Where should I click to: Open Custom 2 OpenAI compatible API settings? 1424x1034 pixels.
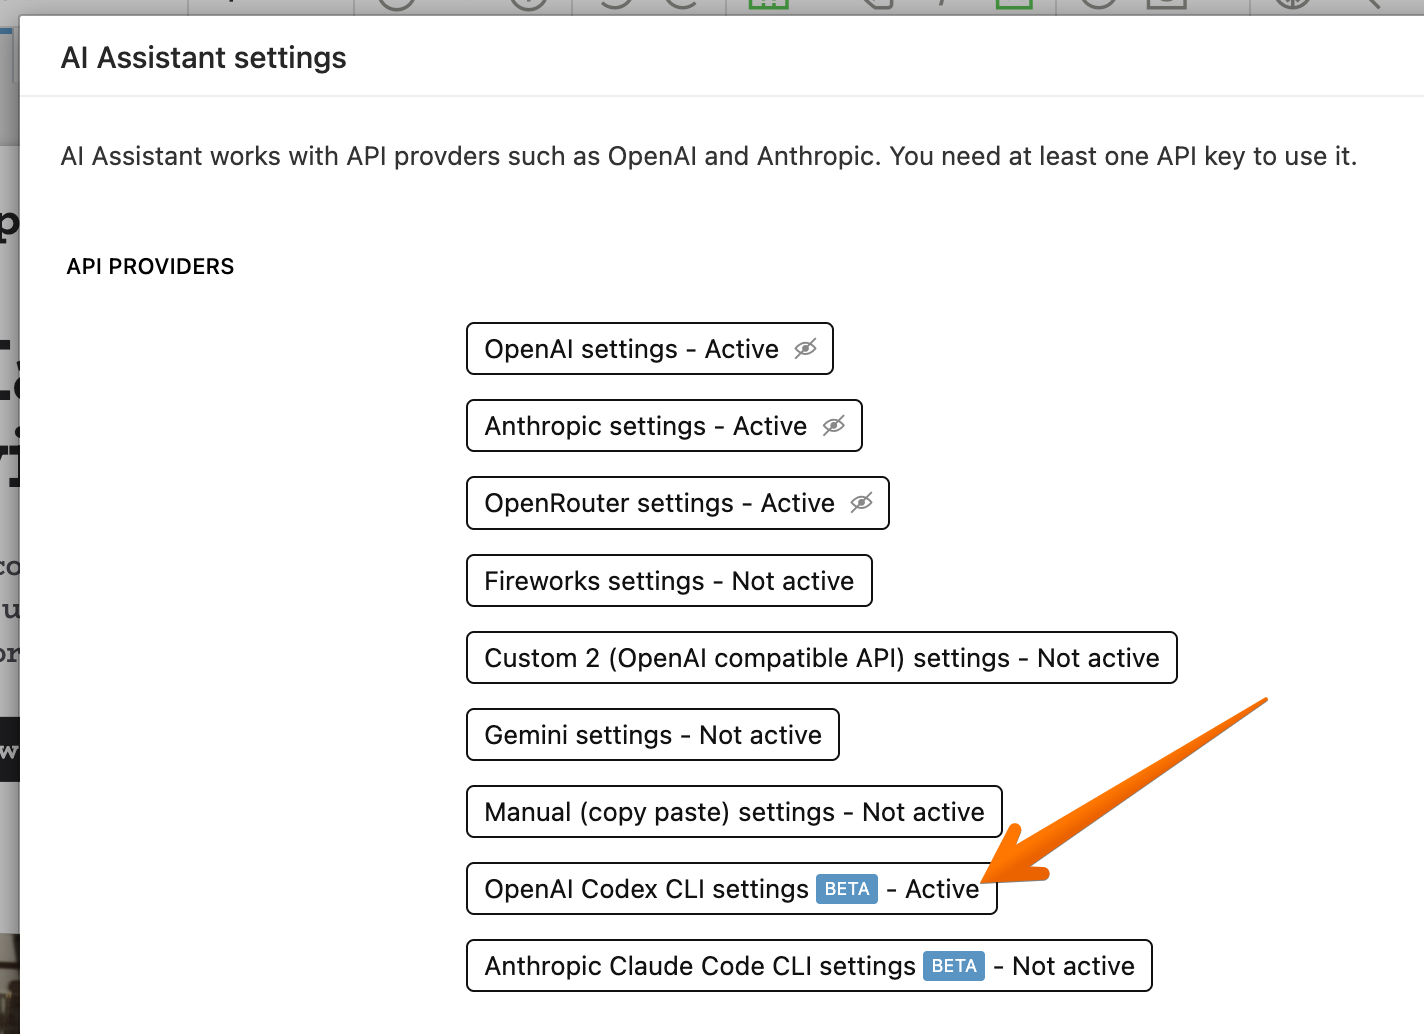click(x=820, y=658)
